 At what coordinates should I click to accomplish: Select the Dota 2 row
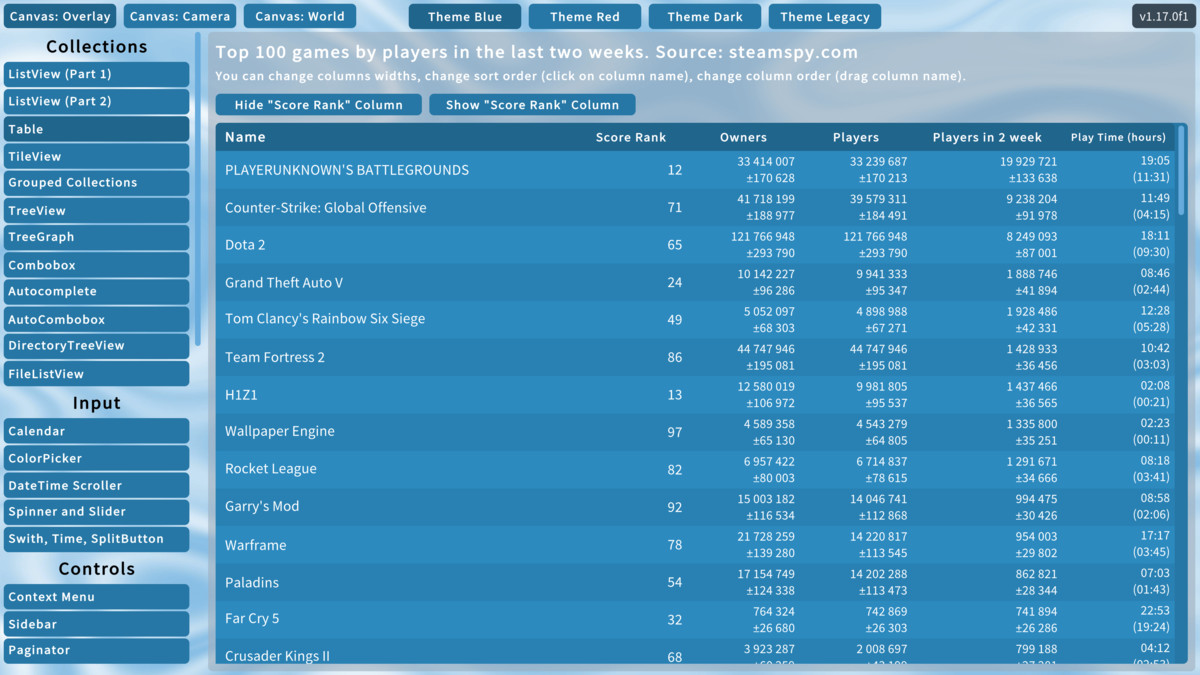(696, 245)
